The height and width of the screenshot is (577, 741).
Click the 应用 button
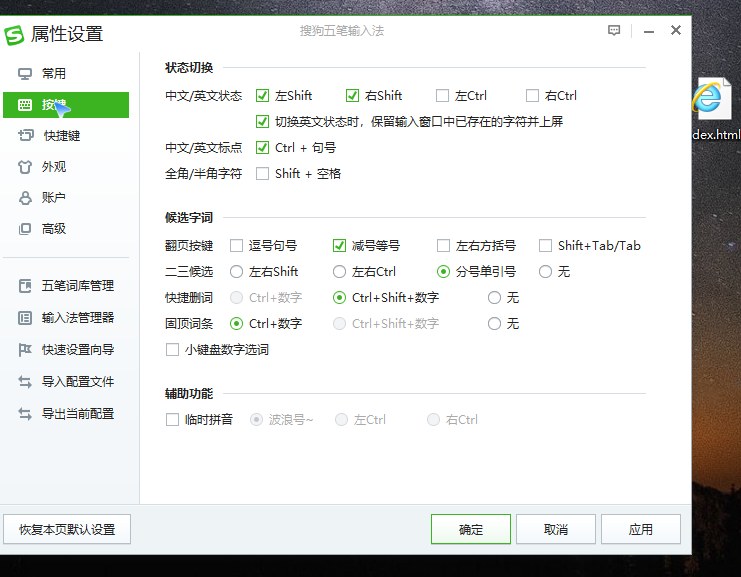[x=641, y=529]
